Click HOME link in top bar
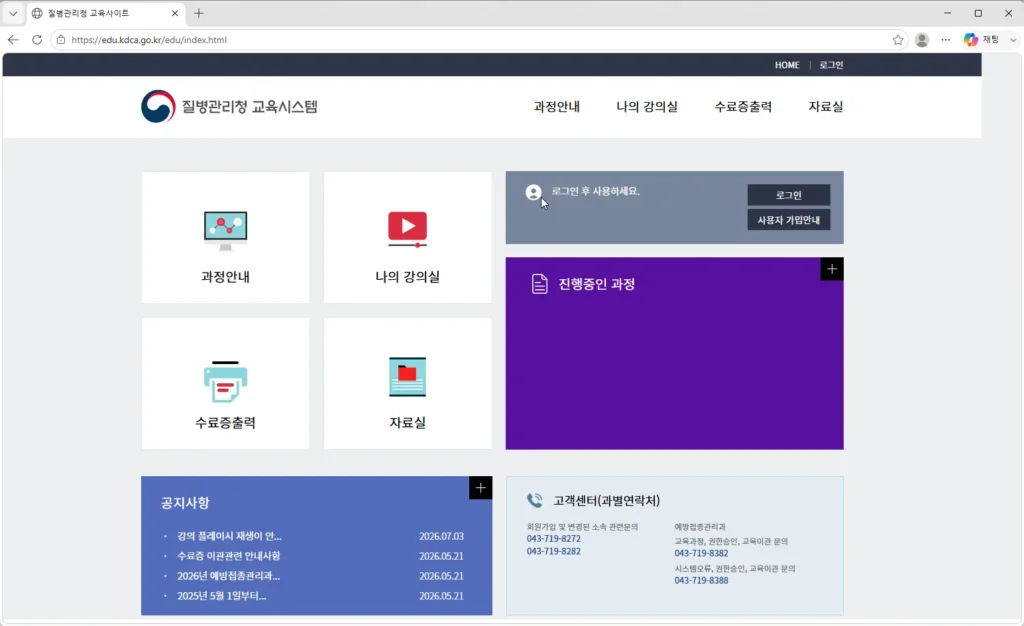1024x626 pixels. pyautogui.click(x=787, y=65)
